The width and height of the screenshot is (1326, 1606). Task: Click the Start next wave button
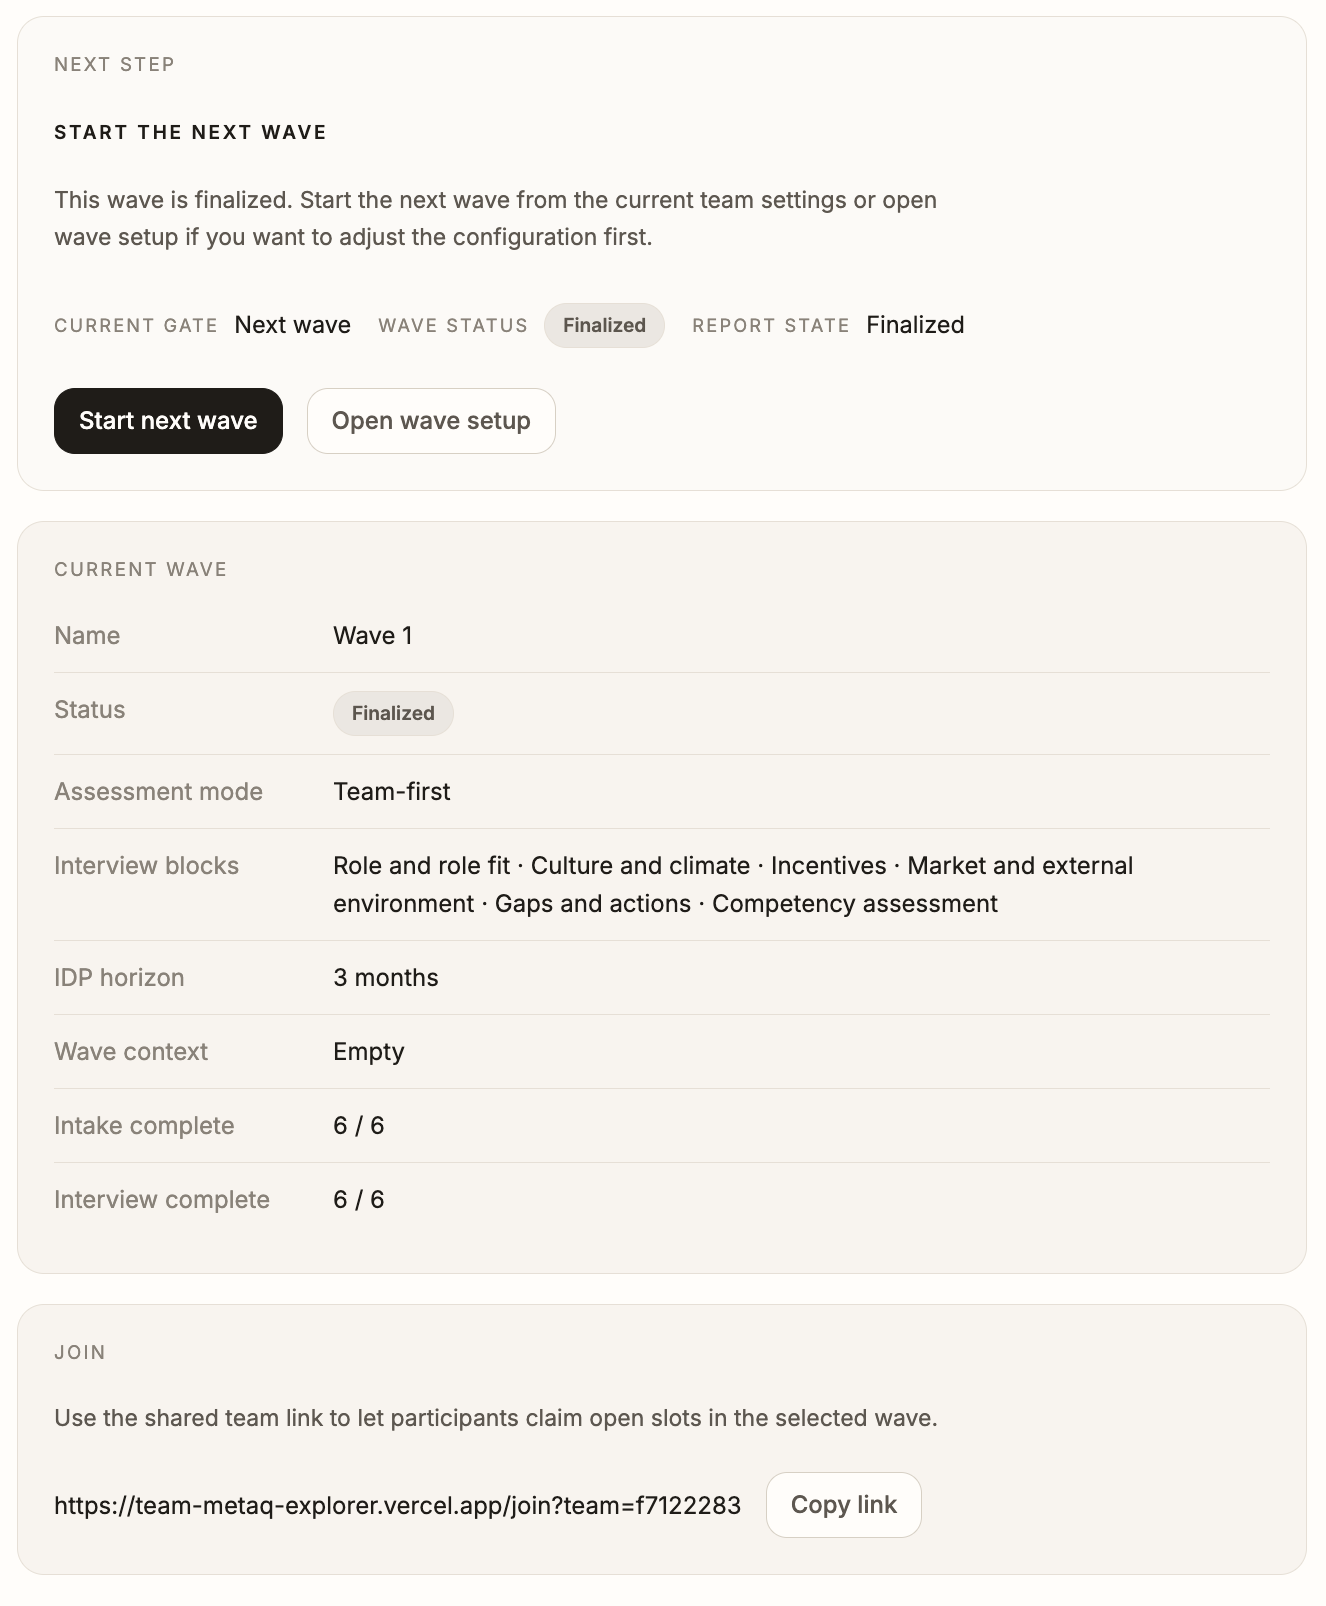168,421
